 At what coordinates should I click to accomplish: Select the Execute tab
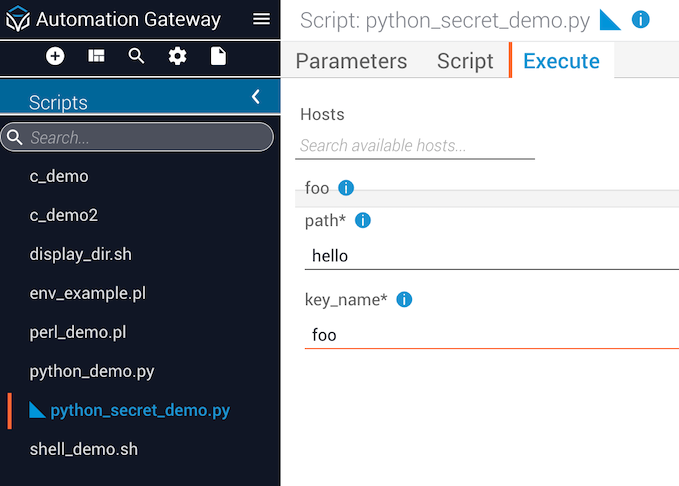561,61
